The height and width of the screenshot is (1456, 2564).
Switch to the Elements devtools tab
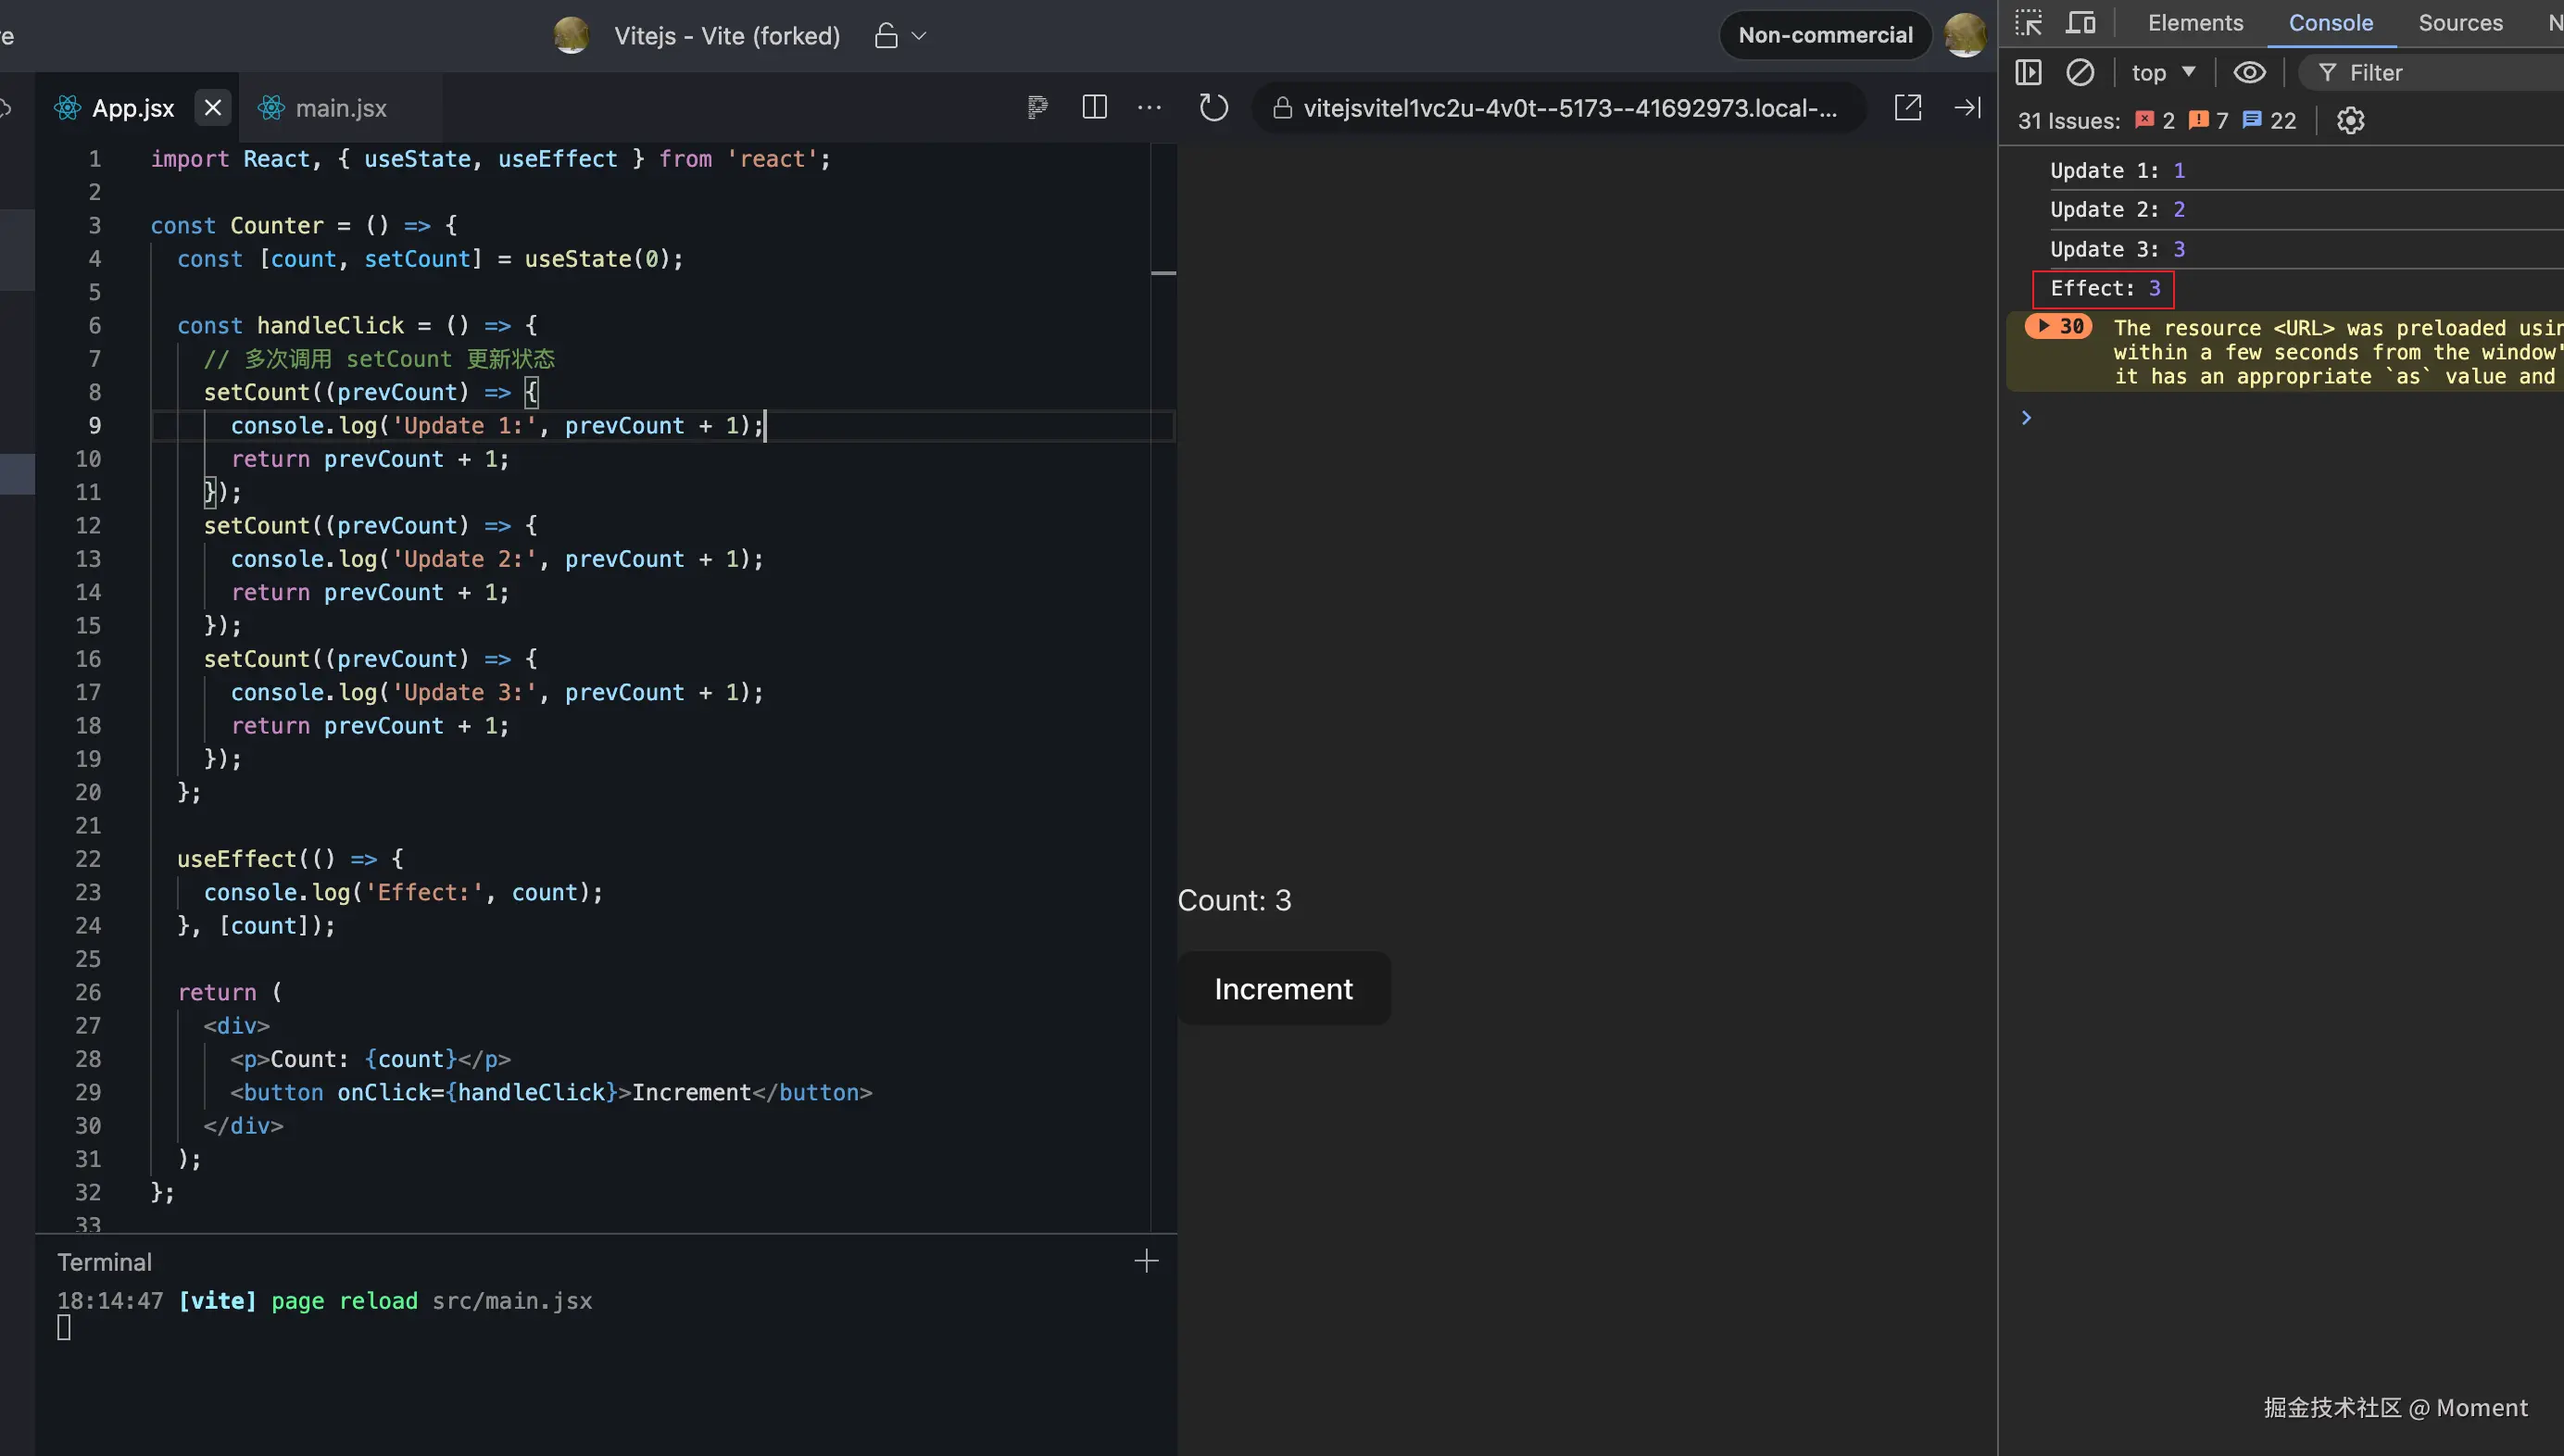coord(2195,23)
